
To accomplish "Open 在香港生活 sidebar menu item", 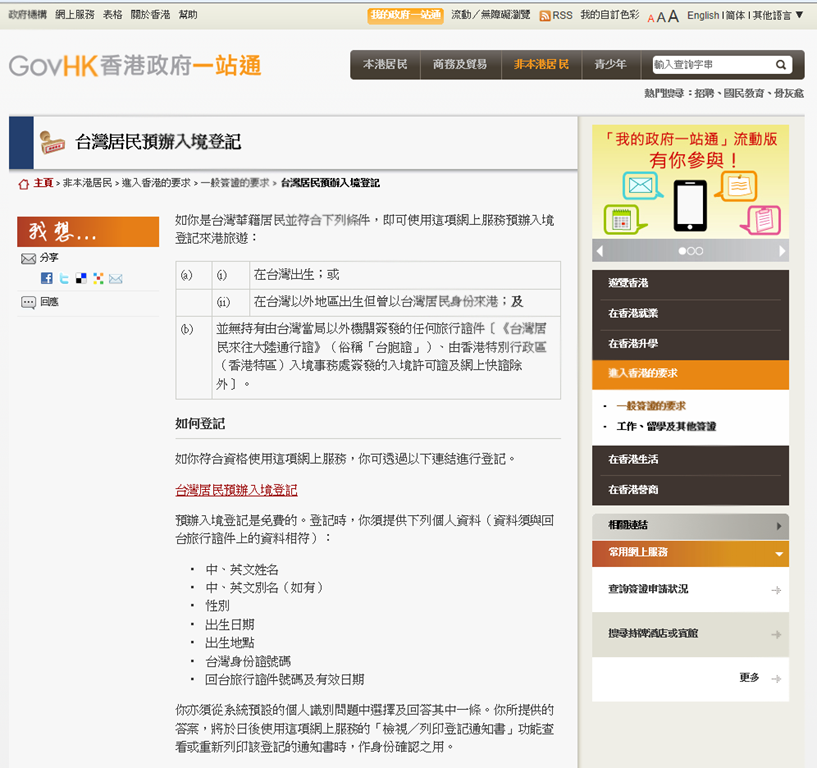I will tap(690, 460).
